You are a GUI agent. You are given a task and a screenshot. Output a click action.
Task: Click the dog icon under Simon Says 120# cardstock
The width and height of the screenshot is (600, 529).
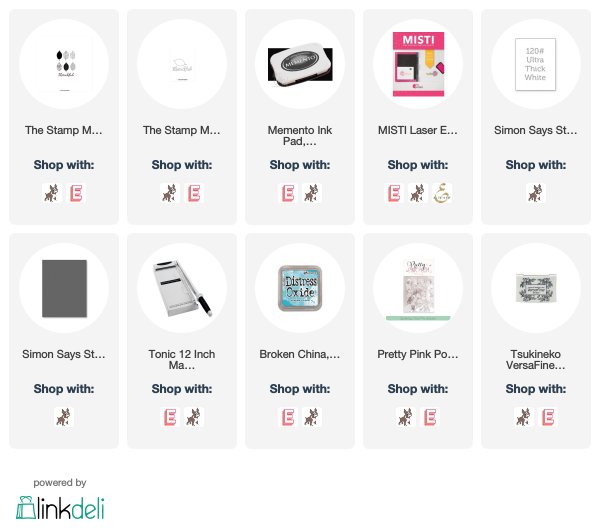pyautogui.click(x=535, y=193)
